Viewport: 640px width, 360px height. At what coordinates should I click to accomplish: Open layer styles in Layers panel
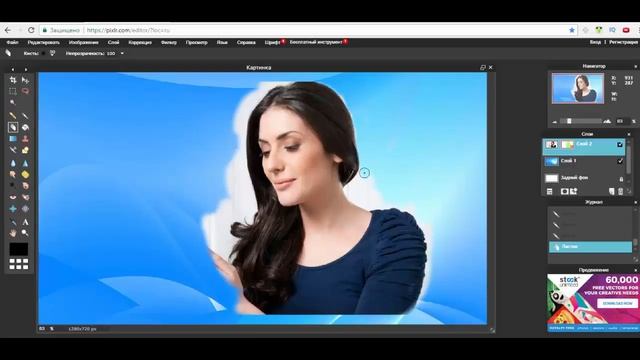click(x=573, y=191)
